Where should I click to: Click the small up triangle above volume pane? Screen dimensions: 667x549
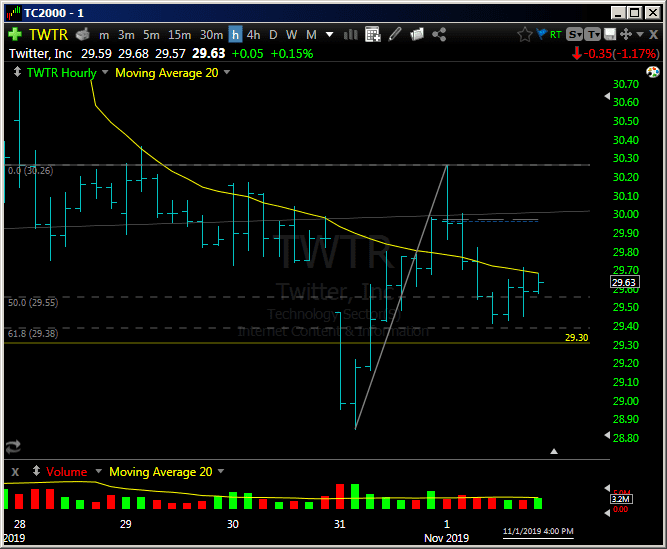pyautogui.click(x=554, y=451)
